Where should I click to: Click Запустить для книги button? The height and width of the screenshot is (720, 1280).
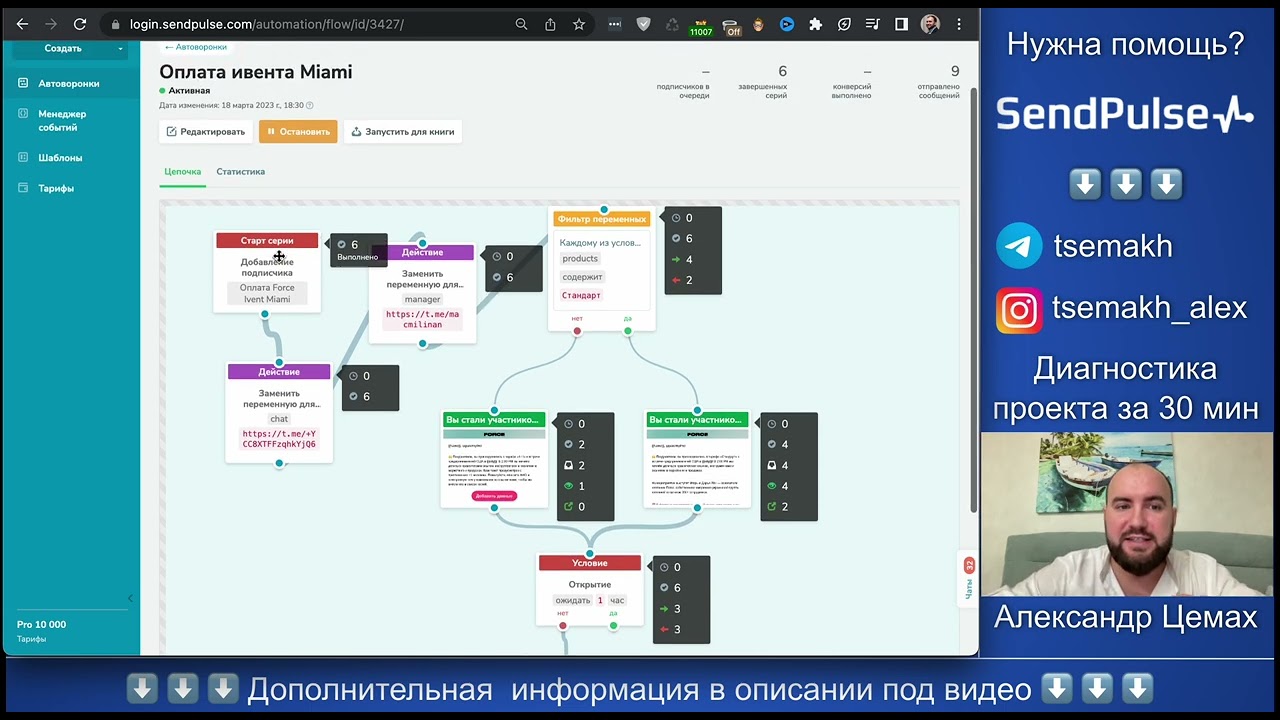click(x=403, y=132)
